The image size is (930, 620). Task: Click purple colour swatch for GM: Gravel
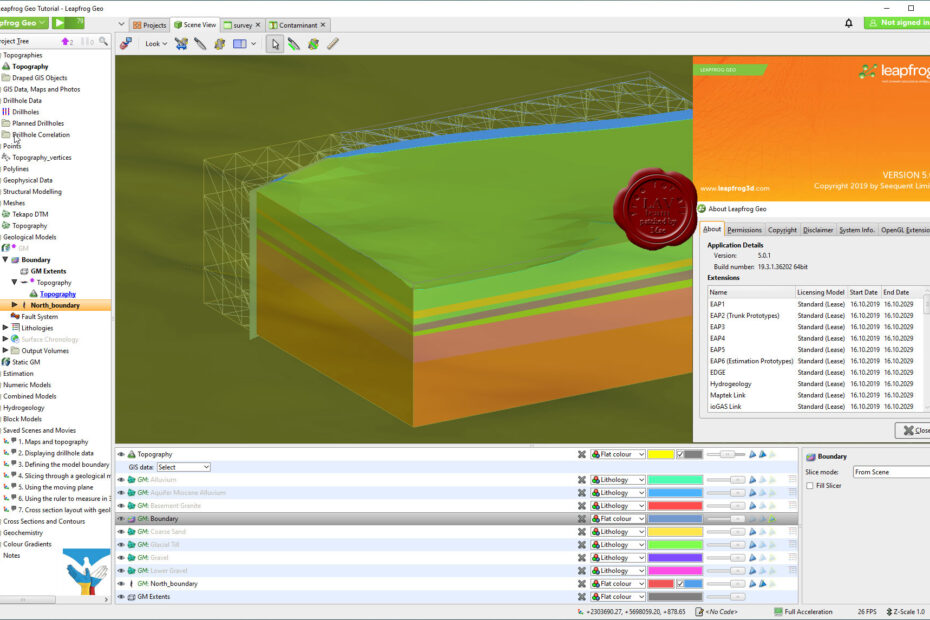point(675,558)
